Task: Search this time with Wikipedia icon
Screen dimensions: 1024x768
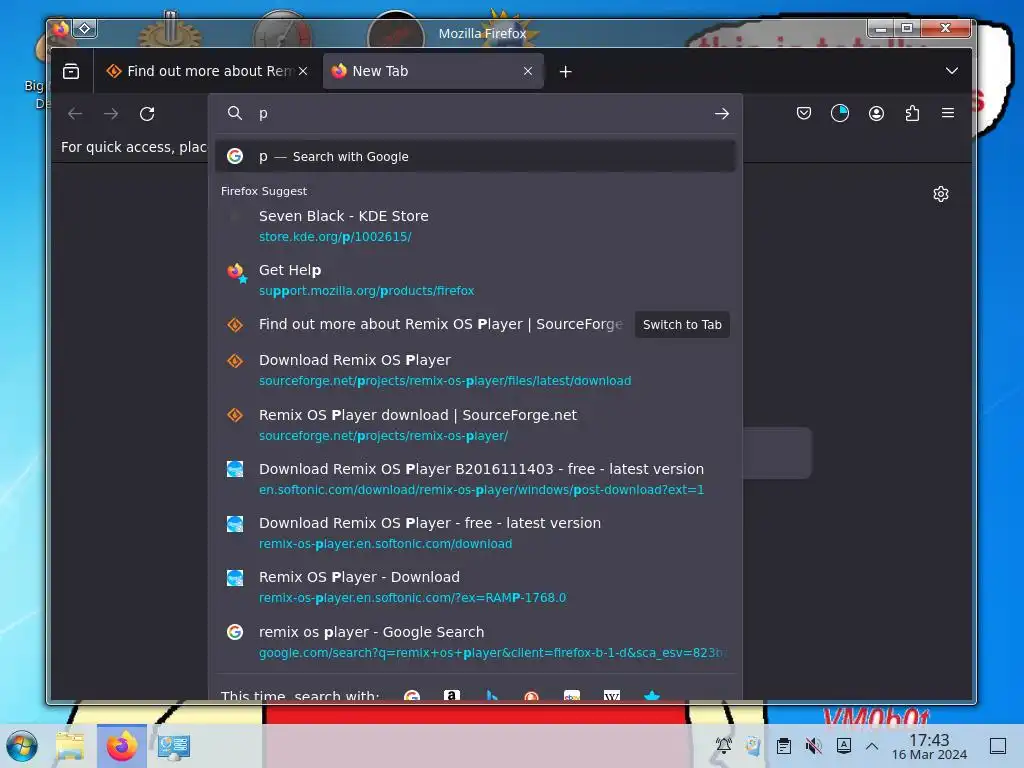Action: click(612, 695)
